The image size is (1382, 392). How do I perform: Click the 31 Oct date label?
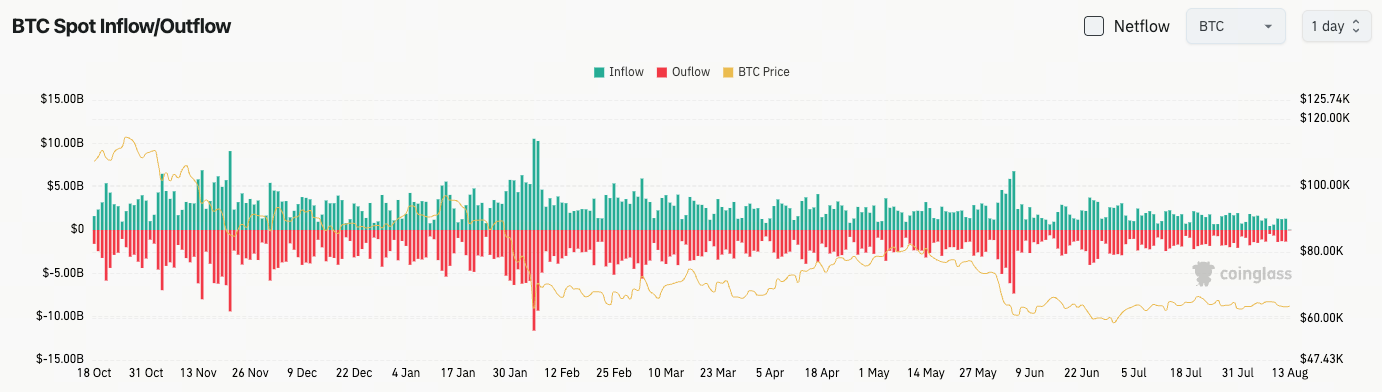coord(146,373)
